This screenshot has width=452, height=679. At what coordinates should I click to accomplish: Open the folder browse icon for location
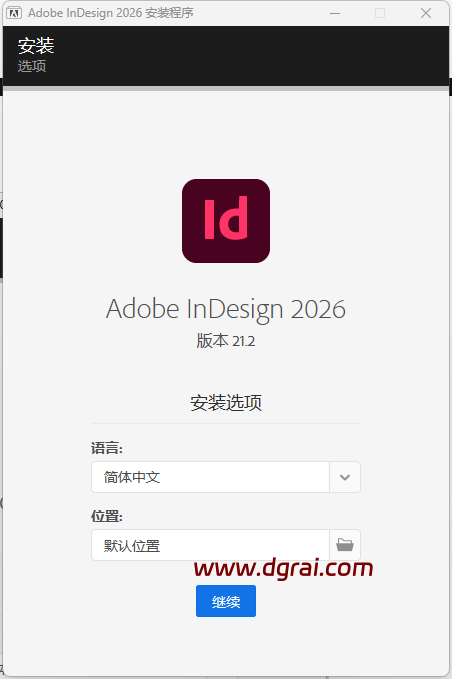point(345,545)
